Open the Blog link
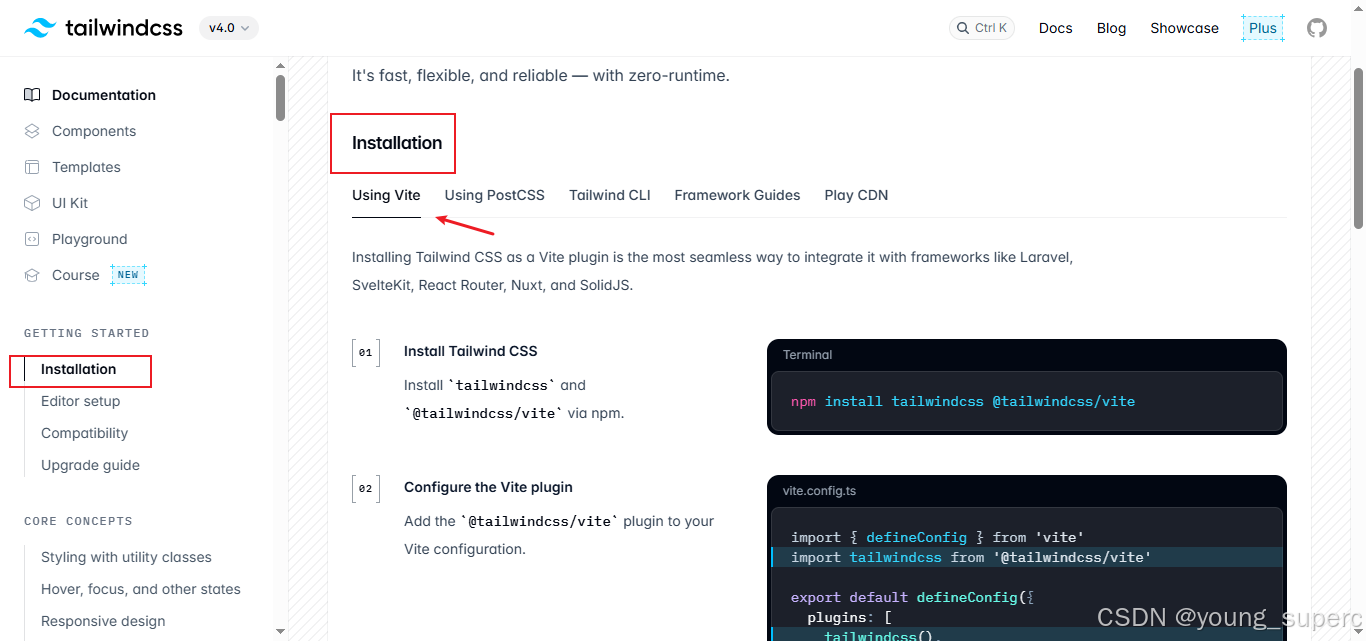Viewport: 1366px width, 641px height. click(x=1111, y=28)
